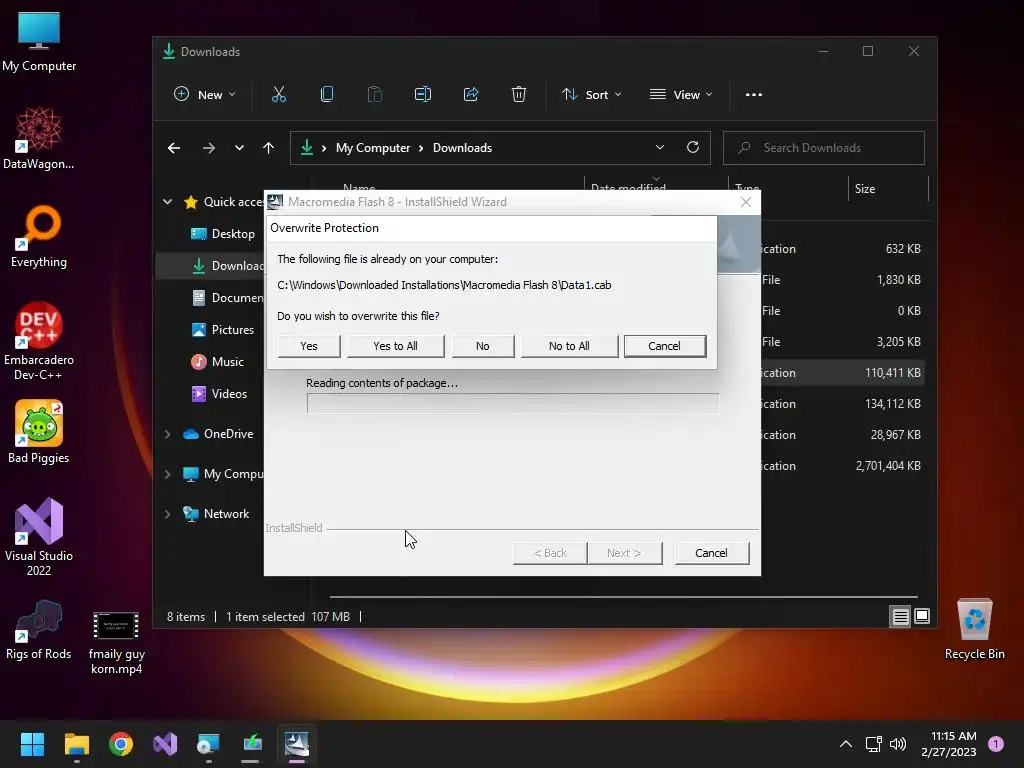
Task: Select Network in navigation pane
Action: point(216,514)
